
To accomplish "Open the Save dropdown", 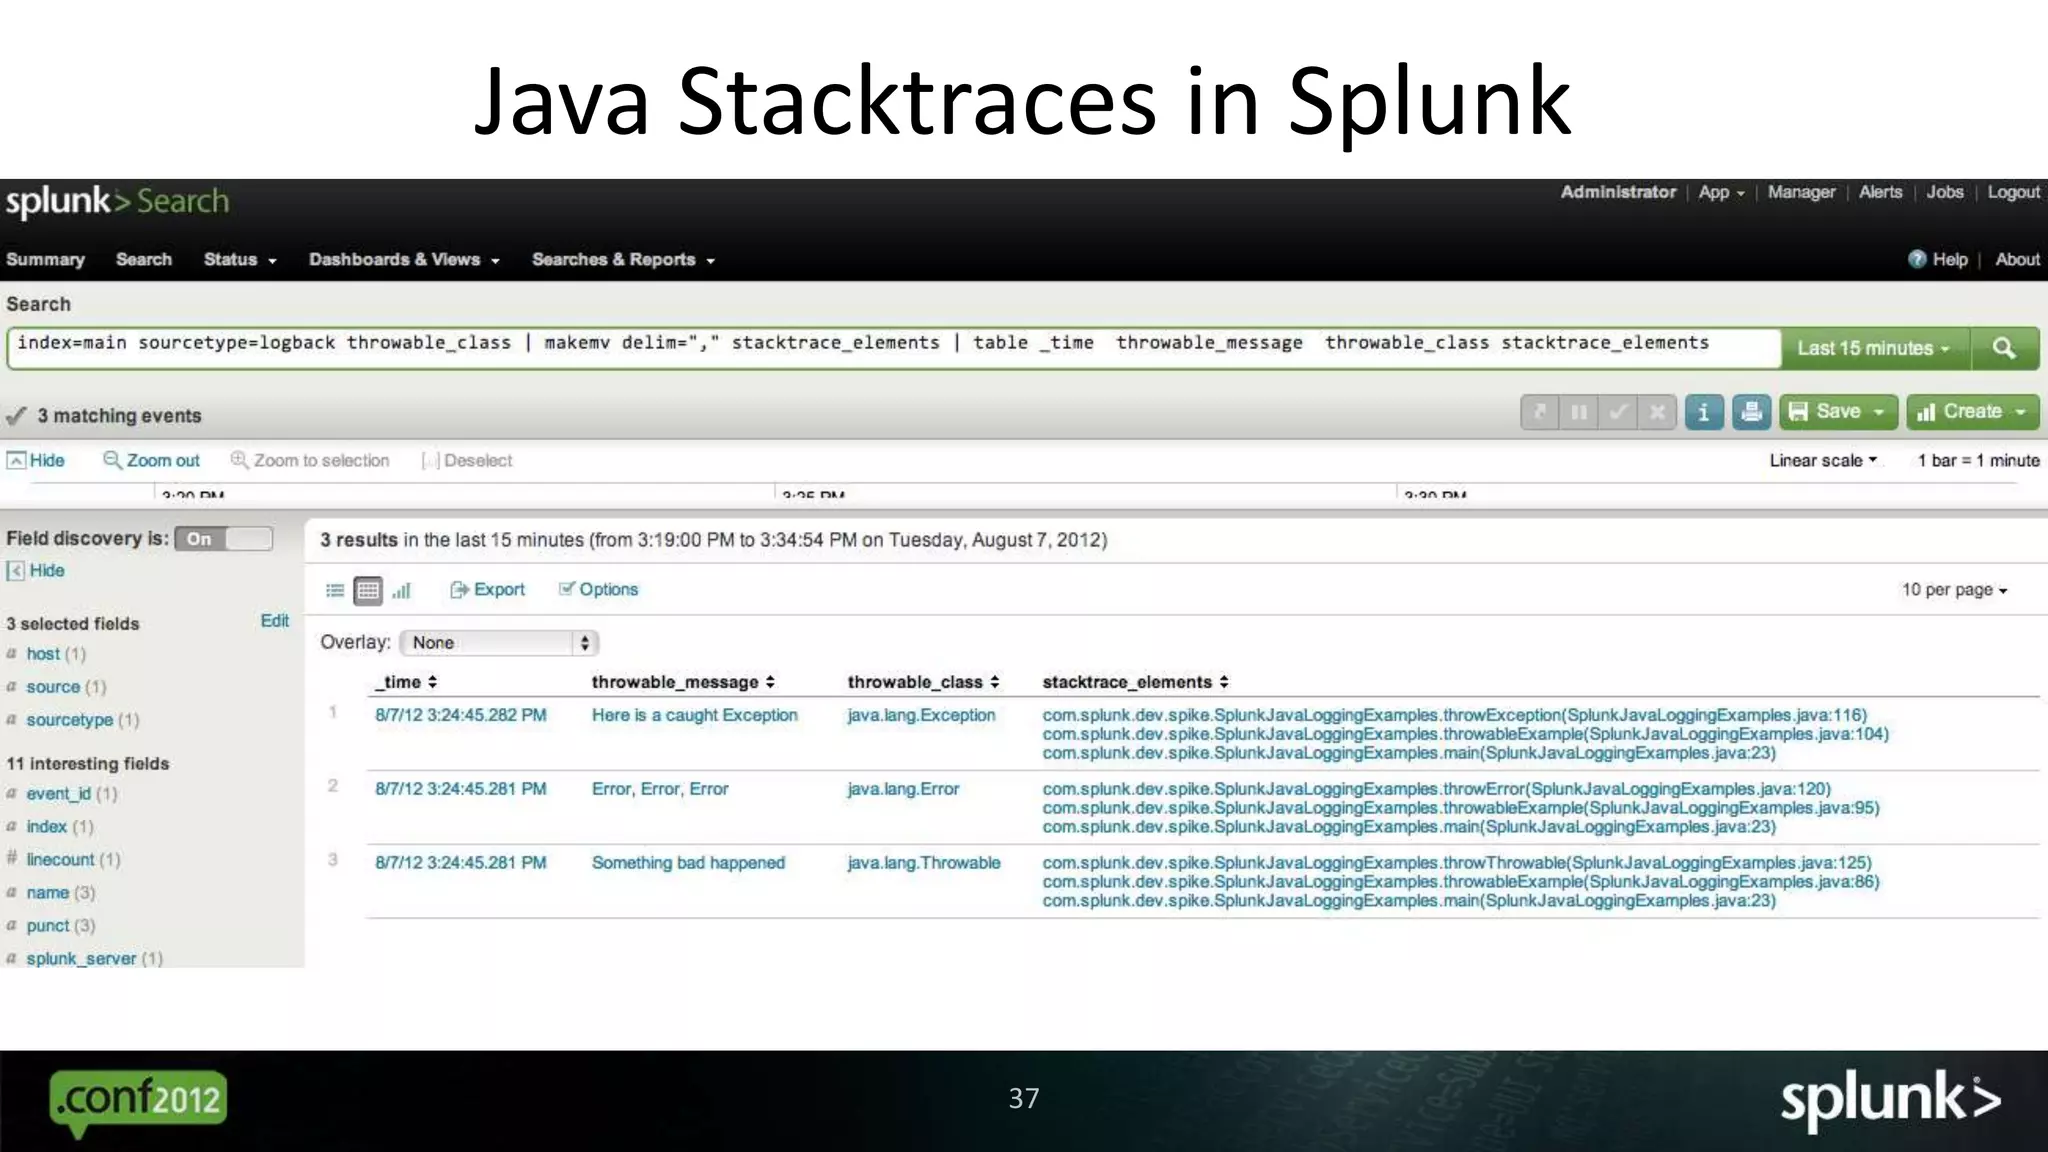I will [x=1838, y=412].
